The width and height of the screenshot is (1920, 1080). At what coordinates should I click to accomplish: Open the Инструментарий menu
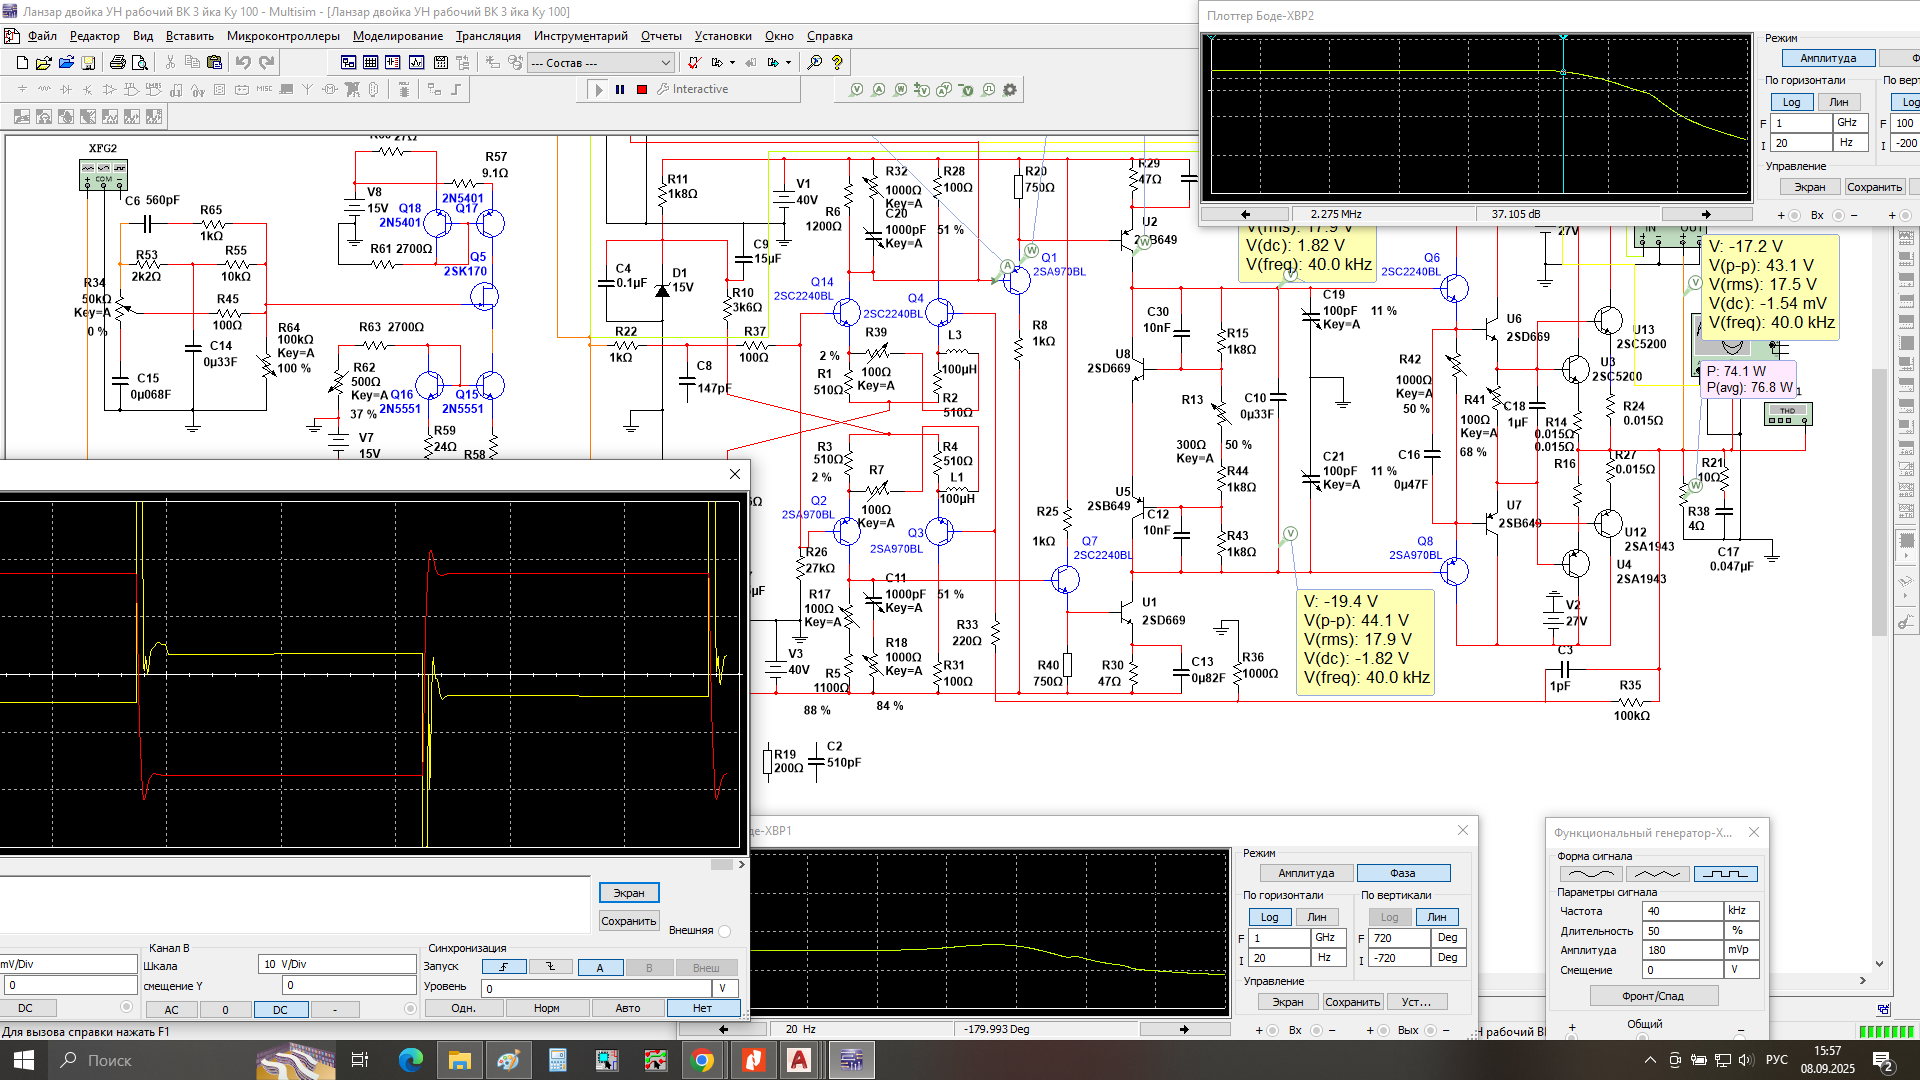(581, 36)
